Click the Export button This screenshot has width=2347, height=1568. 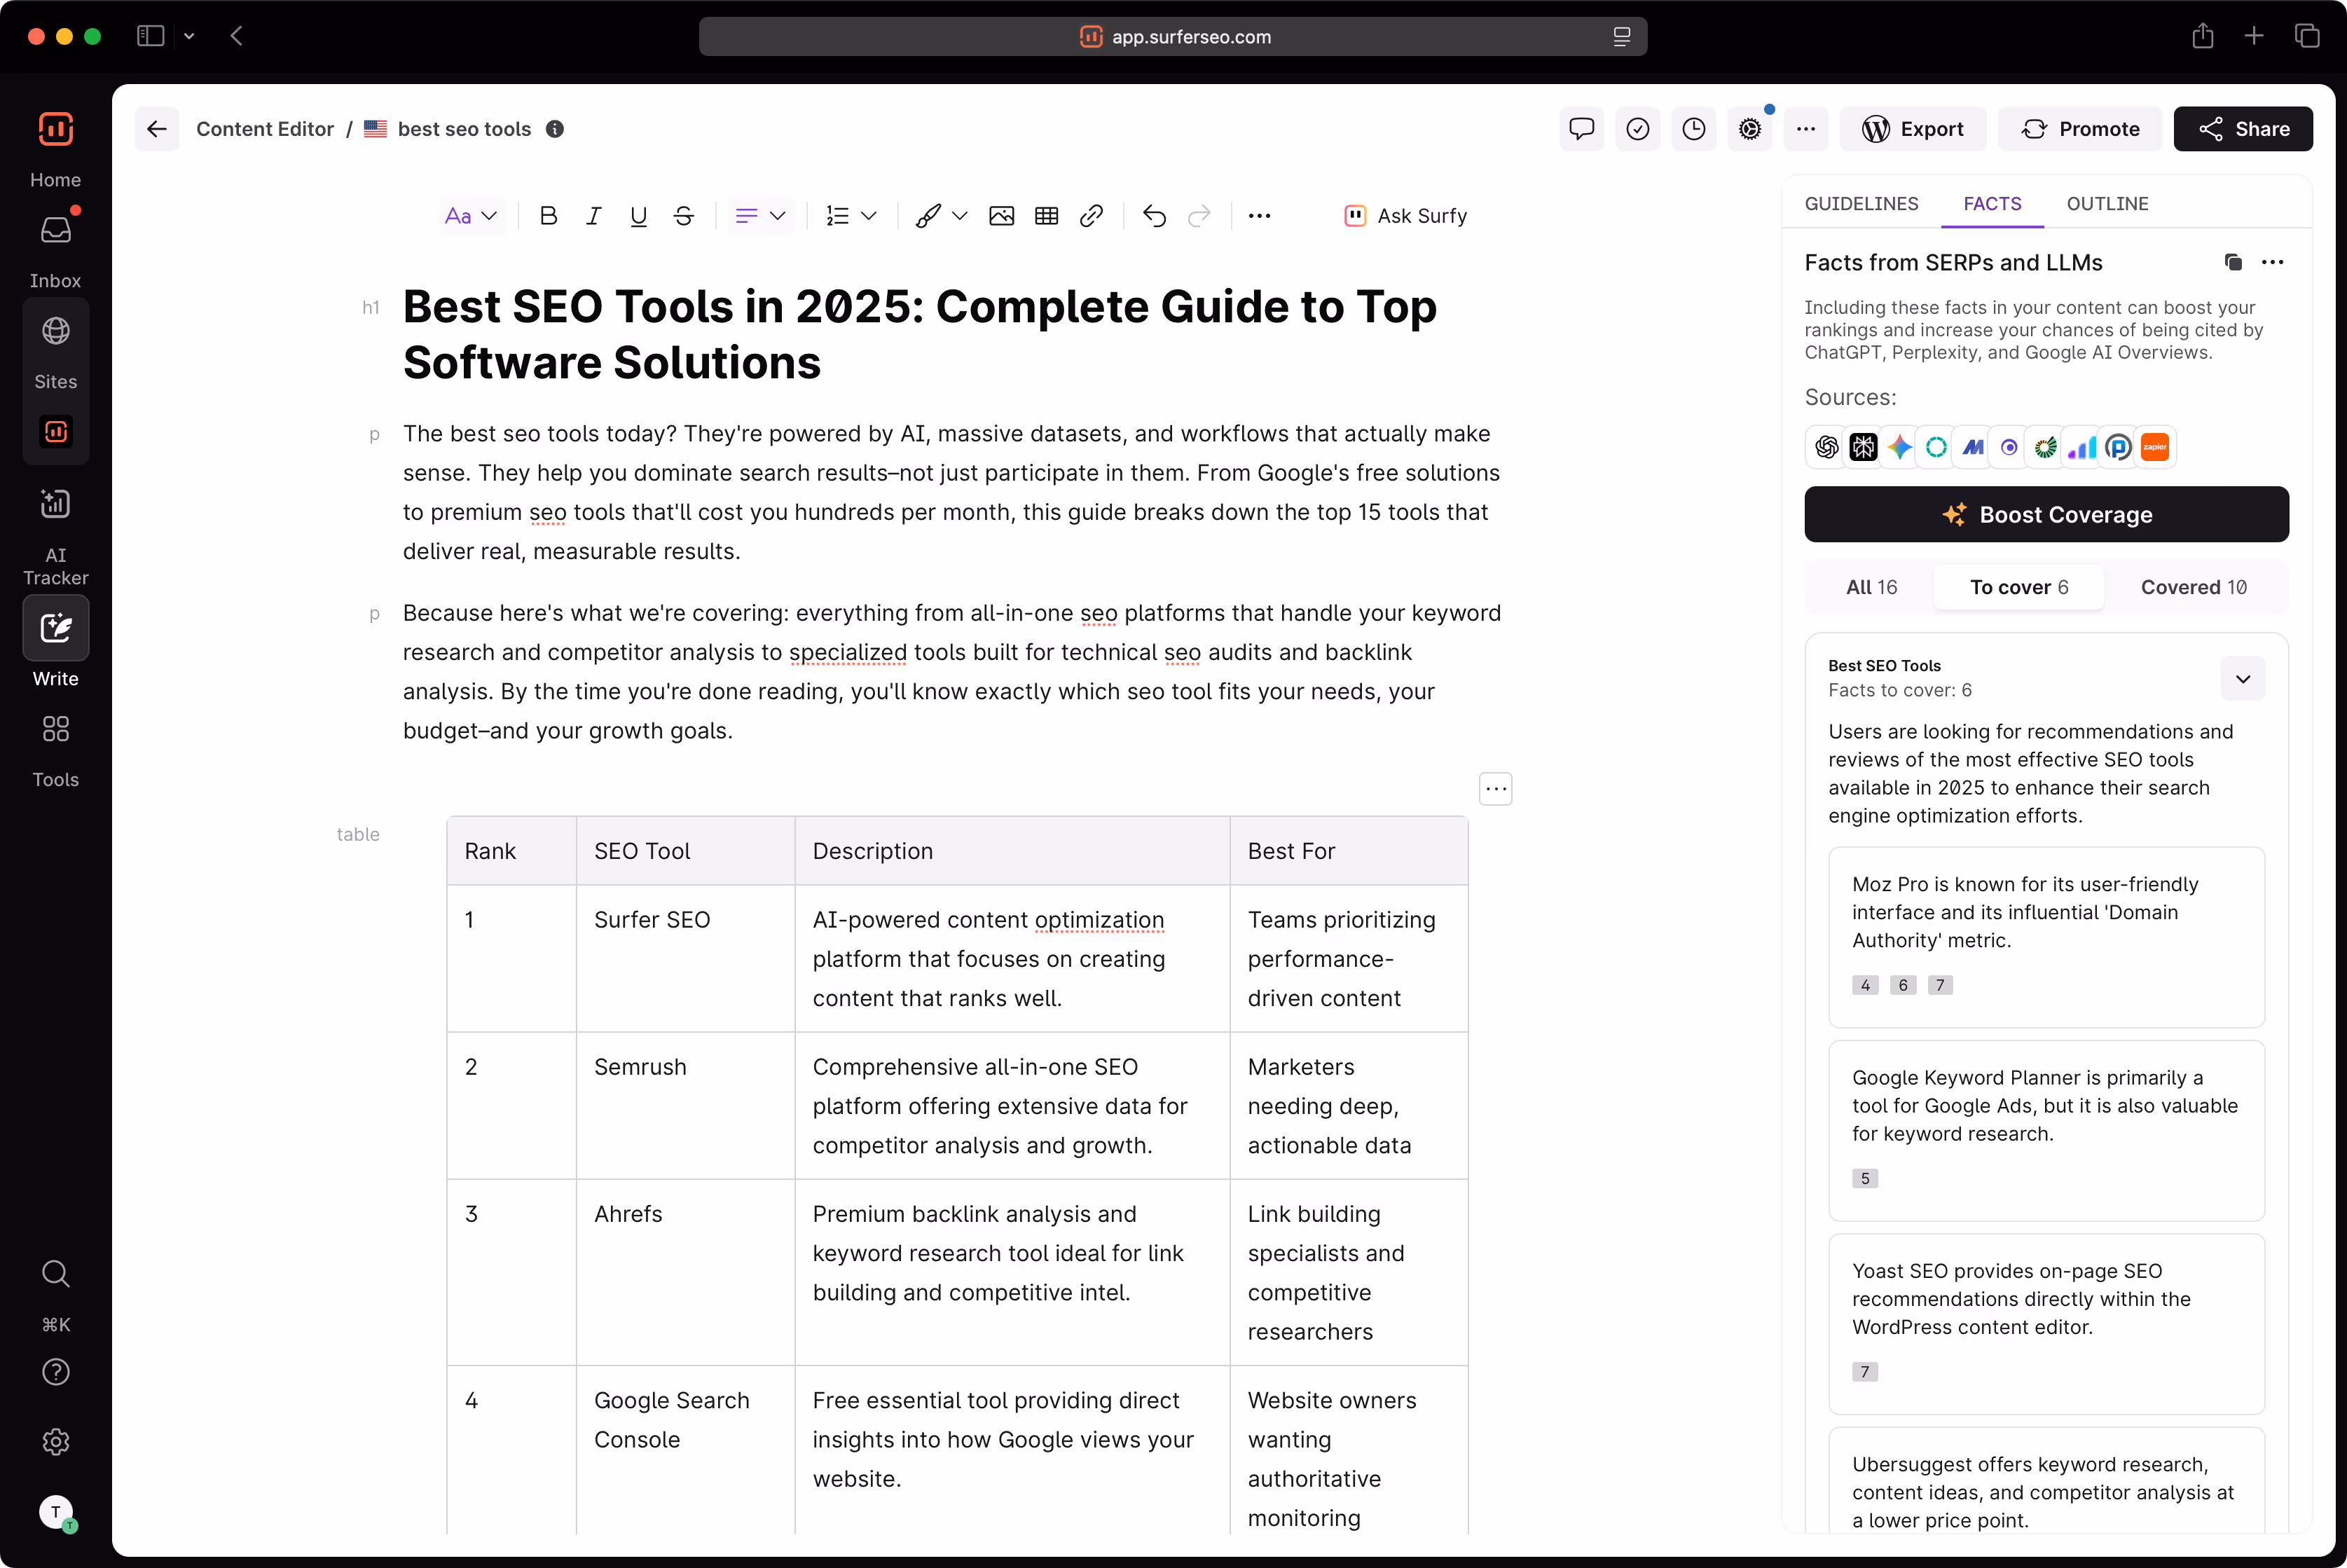[1912, 129]
